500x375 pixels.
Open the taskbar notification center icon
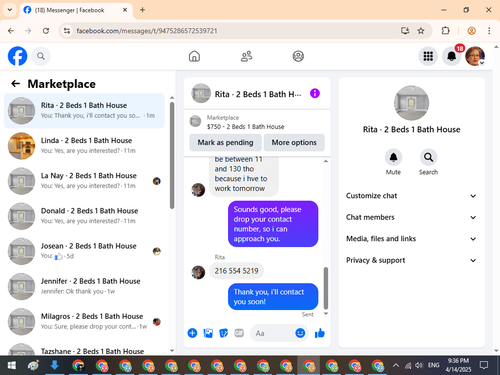pyautogui.click(x=484, y=365)
